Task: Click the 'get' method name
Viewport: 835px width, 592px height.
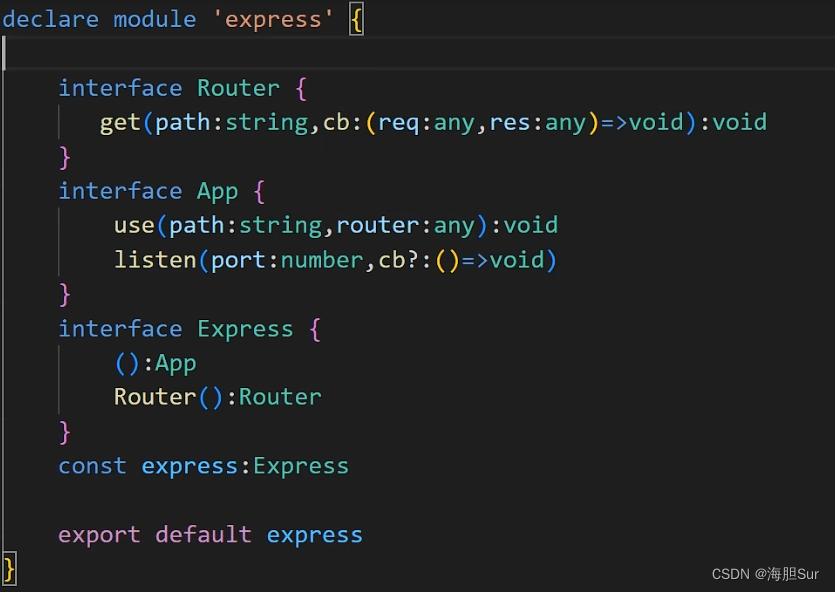Action: (x=120, y=123)
